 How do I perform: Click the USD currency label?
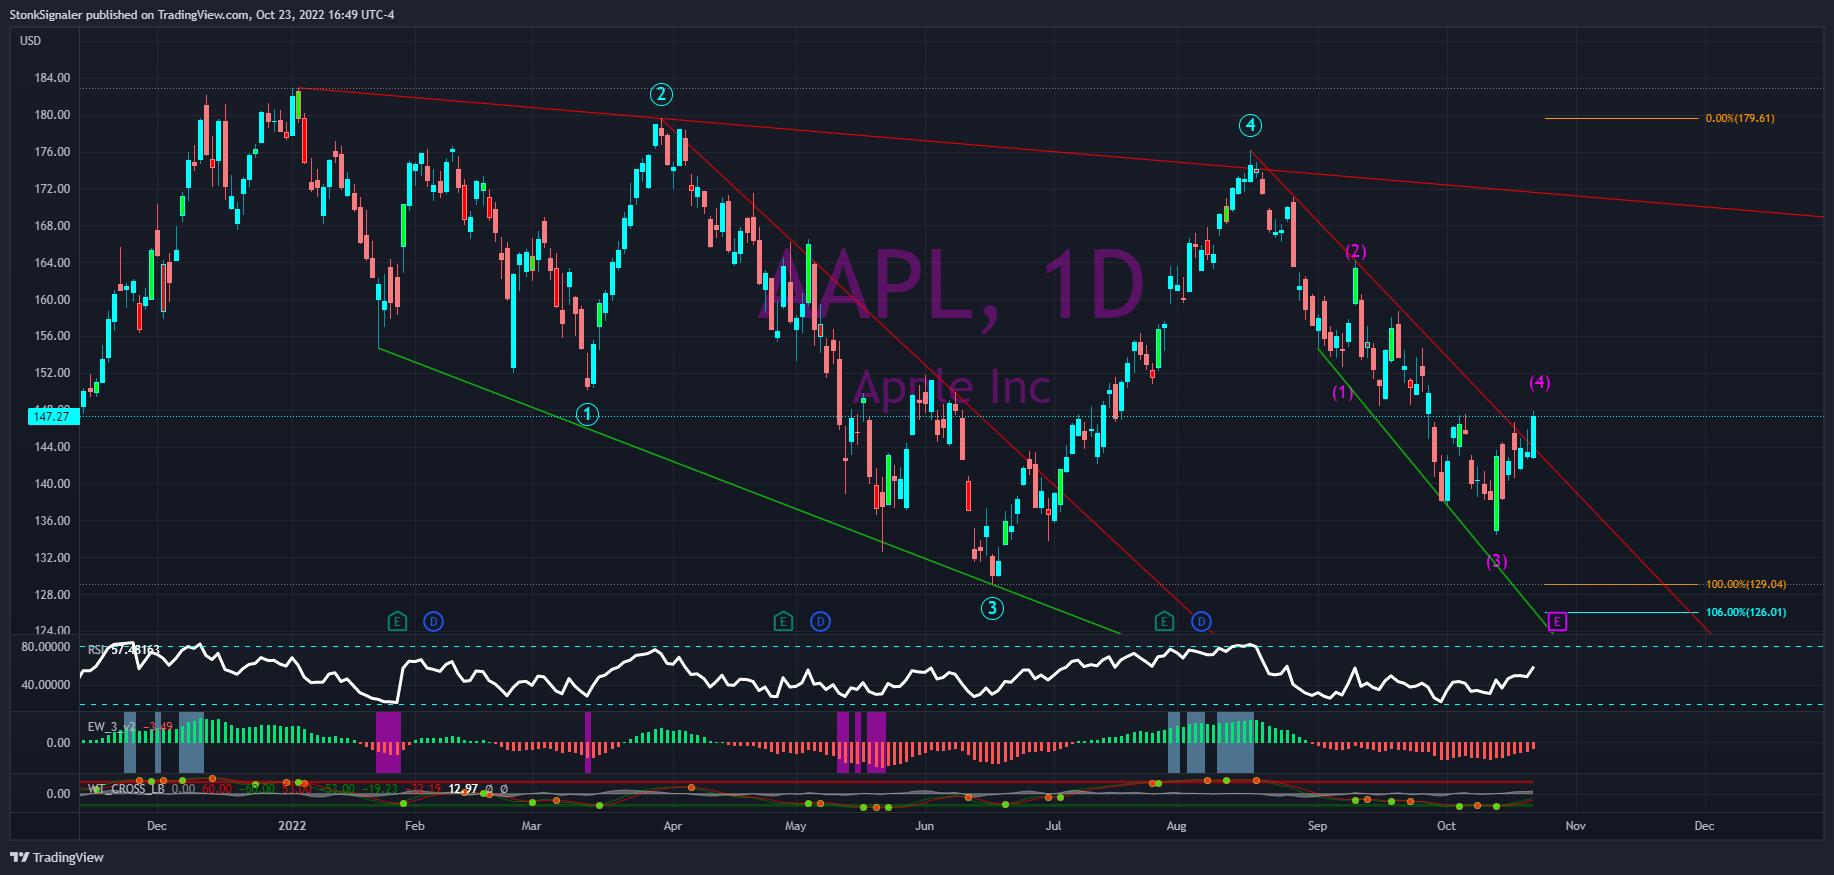(31, 41)
